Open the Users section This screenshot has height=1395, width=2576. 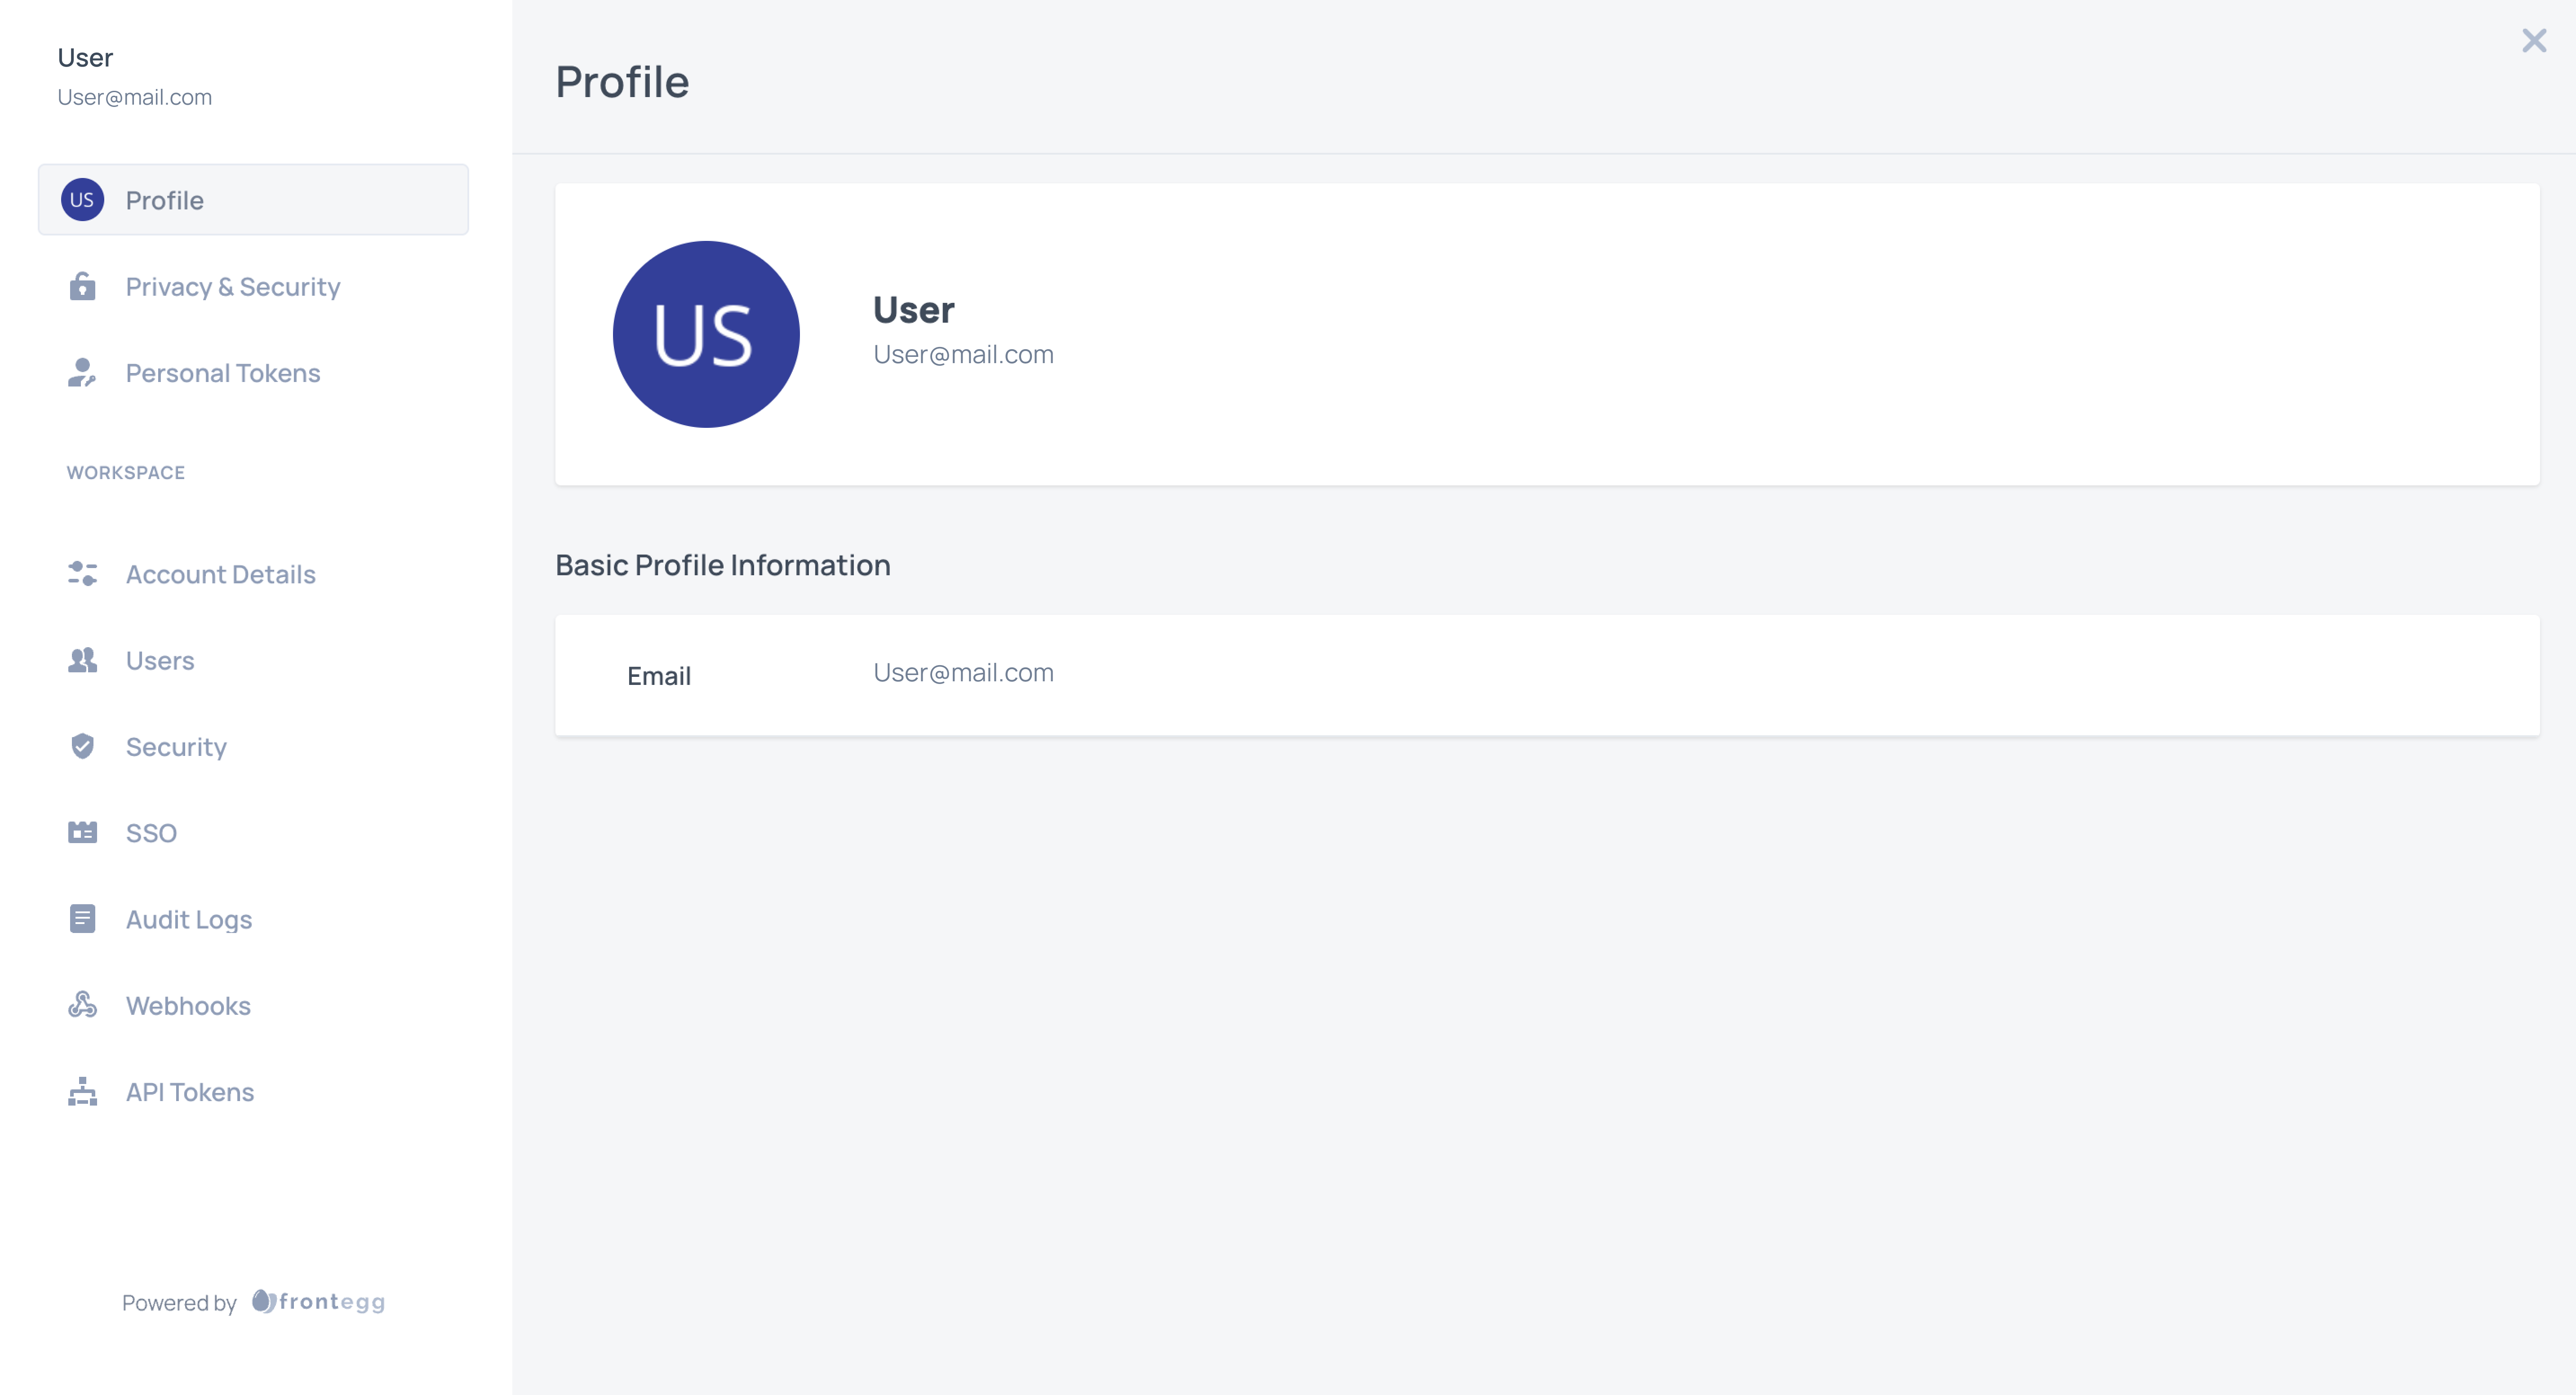click(x=160, y=660)
